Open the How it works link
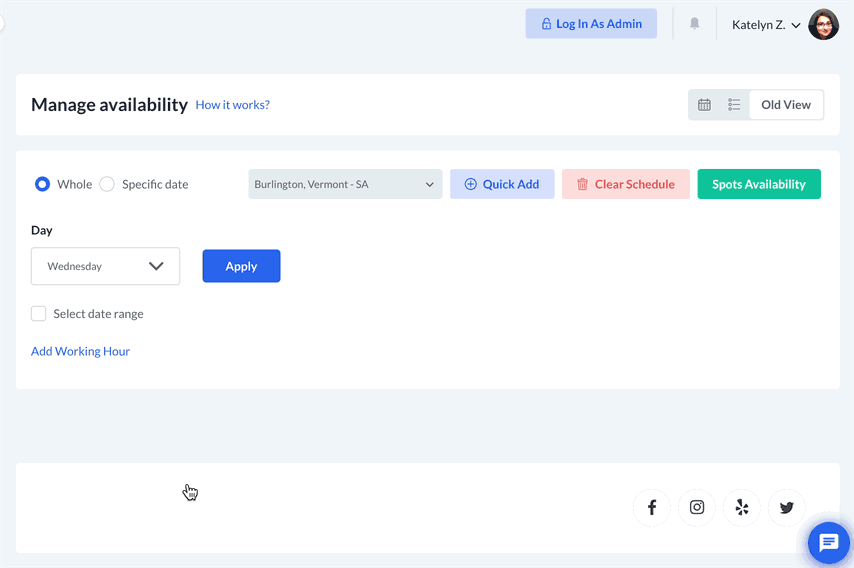 point(232,105)
